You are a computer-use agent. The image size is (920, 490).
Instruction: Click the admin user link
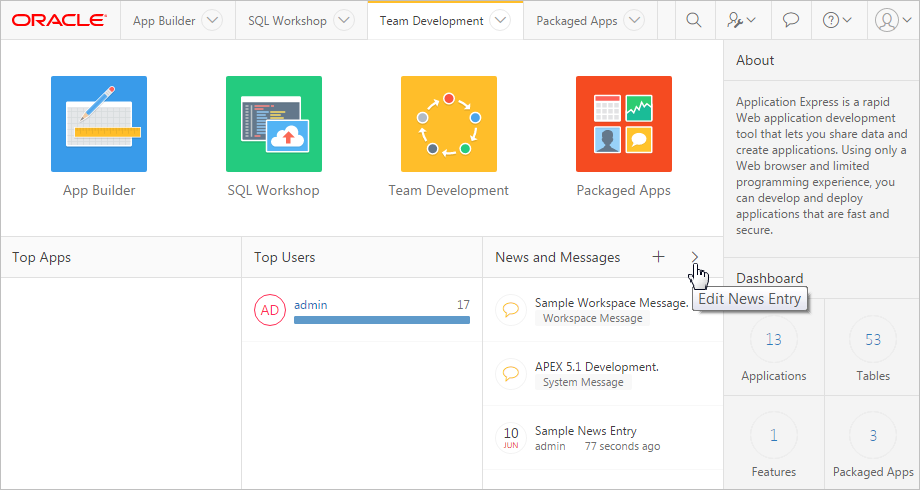[311, 304]
